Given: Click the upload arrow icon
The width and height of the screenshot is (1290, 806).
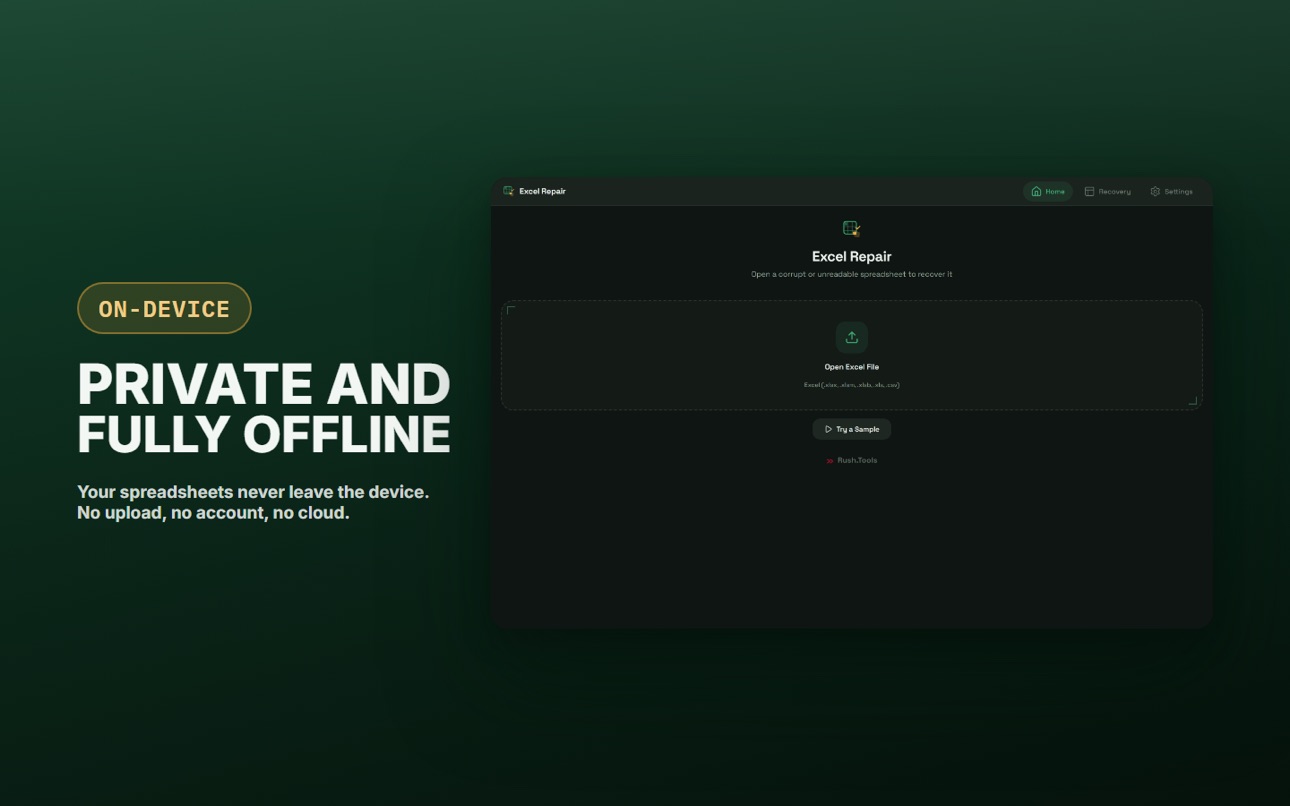Looking at the screenshot, I should pyautogui.click(x=852, y=337).
